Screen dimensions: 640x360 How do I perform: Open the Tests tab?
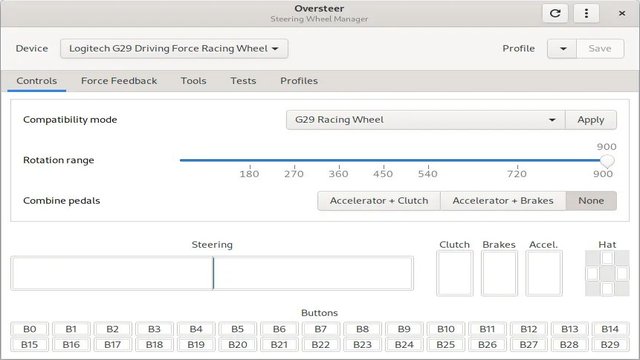(243, 81)
